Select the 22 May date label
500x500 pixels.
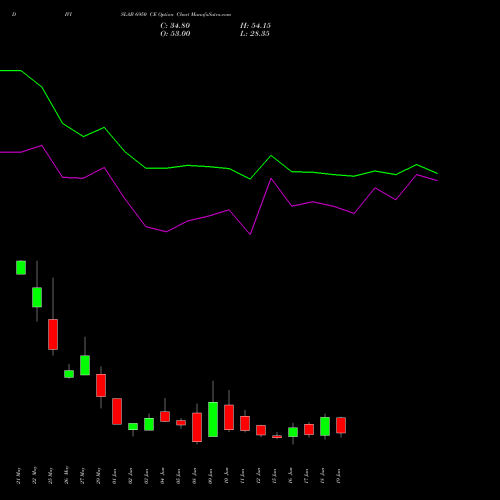(35, 476)
